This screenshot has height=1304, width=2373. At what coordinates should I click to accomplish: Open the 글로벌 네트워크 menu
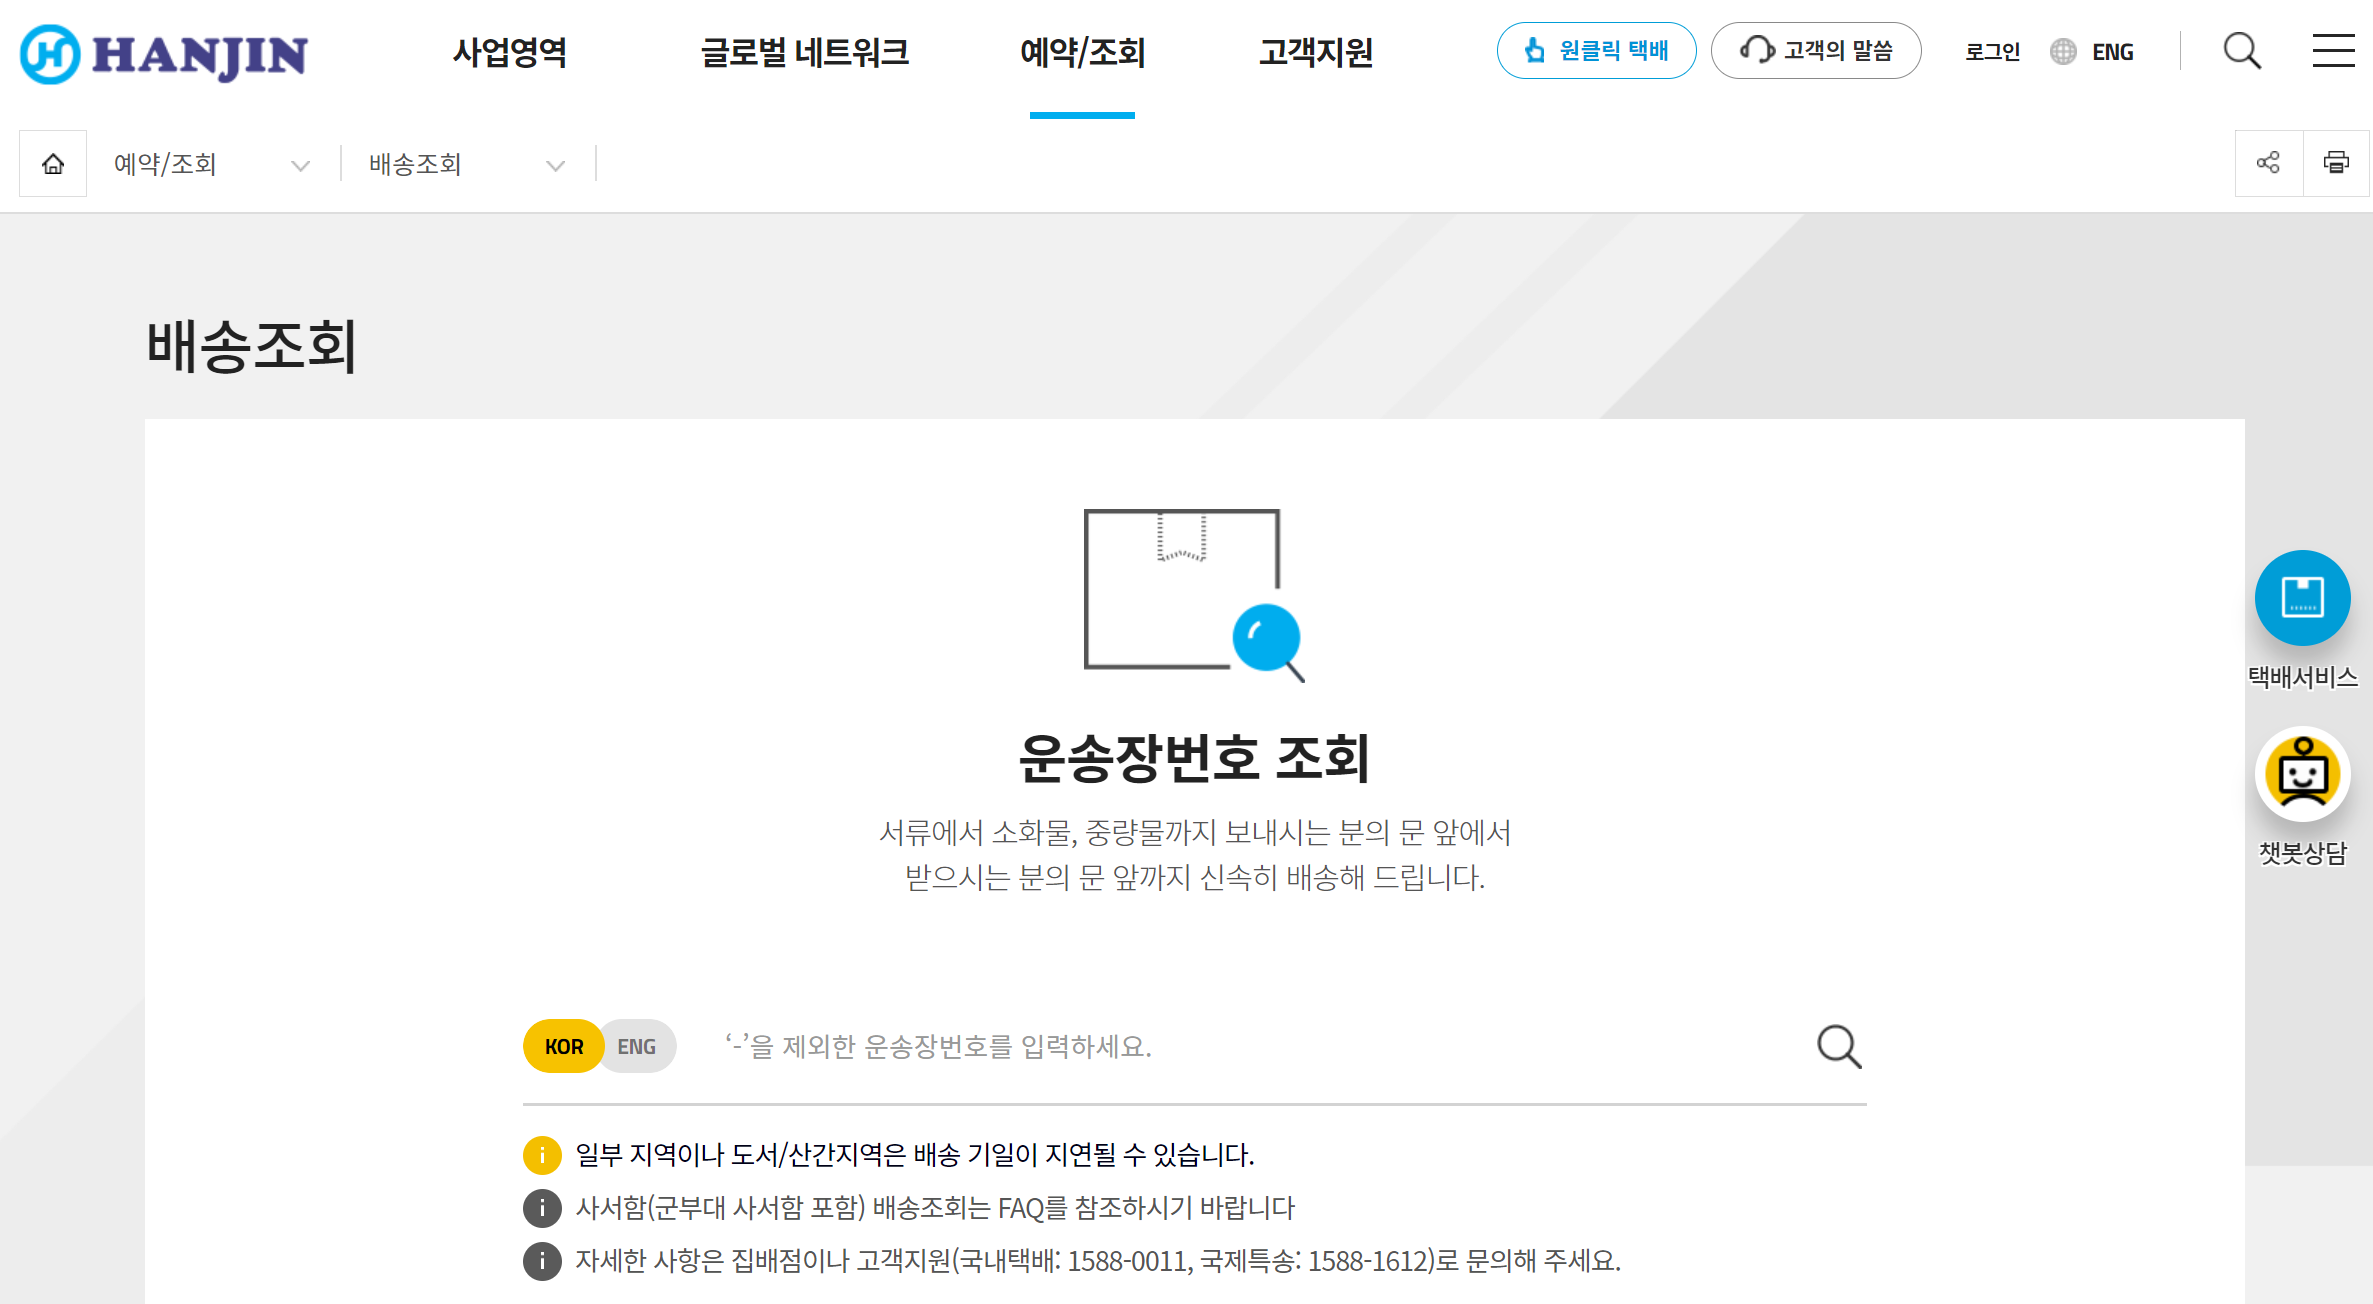(x=806, y=53)
